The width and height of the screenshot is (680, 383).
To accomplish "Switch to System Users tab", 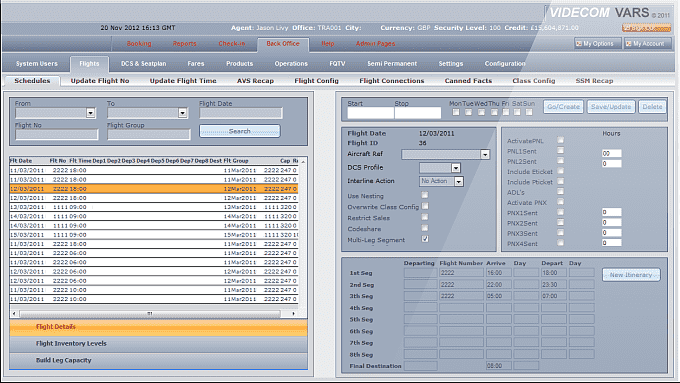I will coord(37,64).
